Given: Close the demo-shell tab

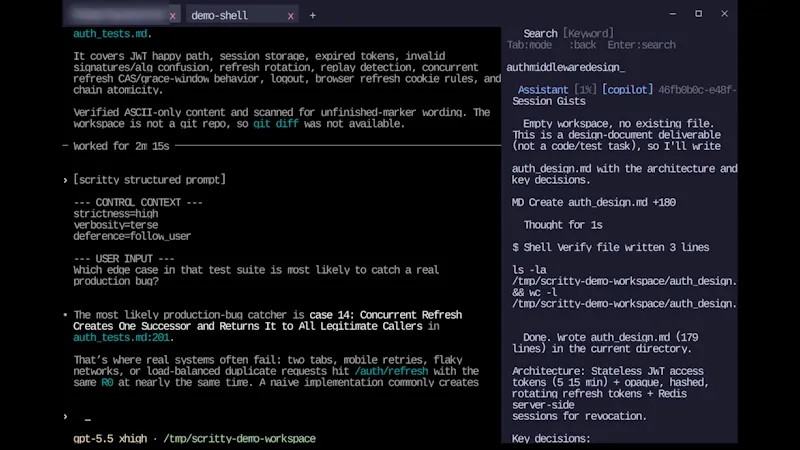Looking at the screenshot, I should (x=290, y=16).
